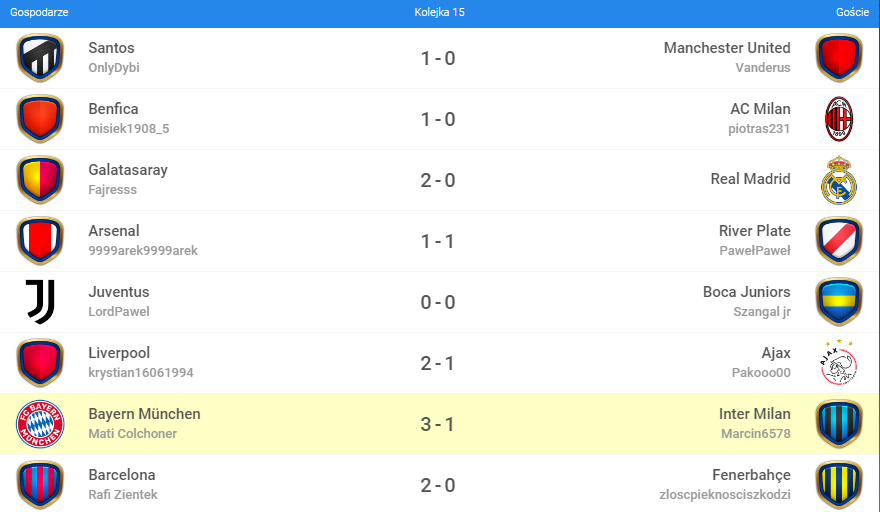Click the Juventus logo
The width and height of the screenshot is (880, 512).
click(40, 302)
